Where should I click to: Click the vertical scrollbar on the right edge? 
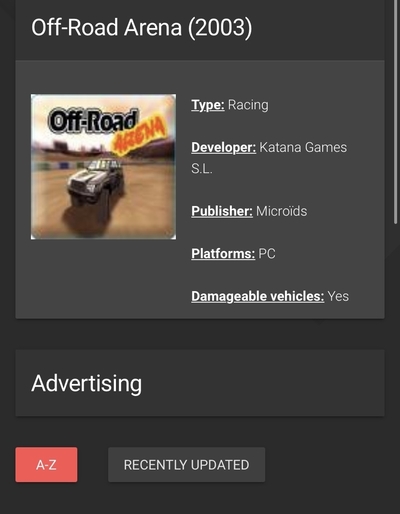pos(395,112)
